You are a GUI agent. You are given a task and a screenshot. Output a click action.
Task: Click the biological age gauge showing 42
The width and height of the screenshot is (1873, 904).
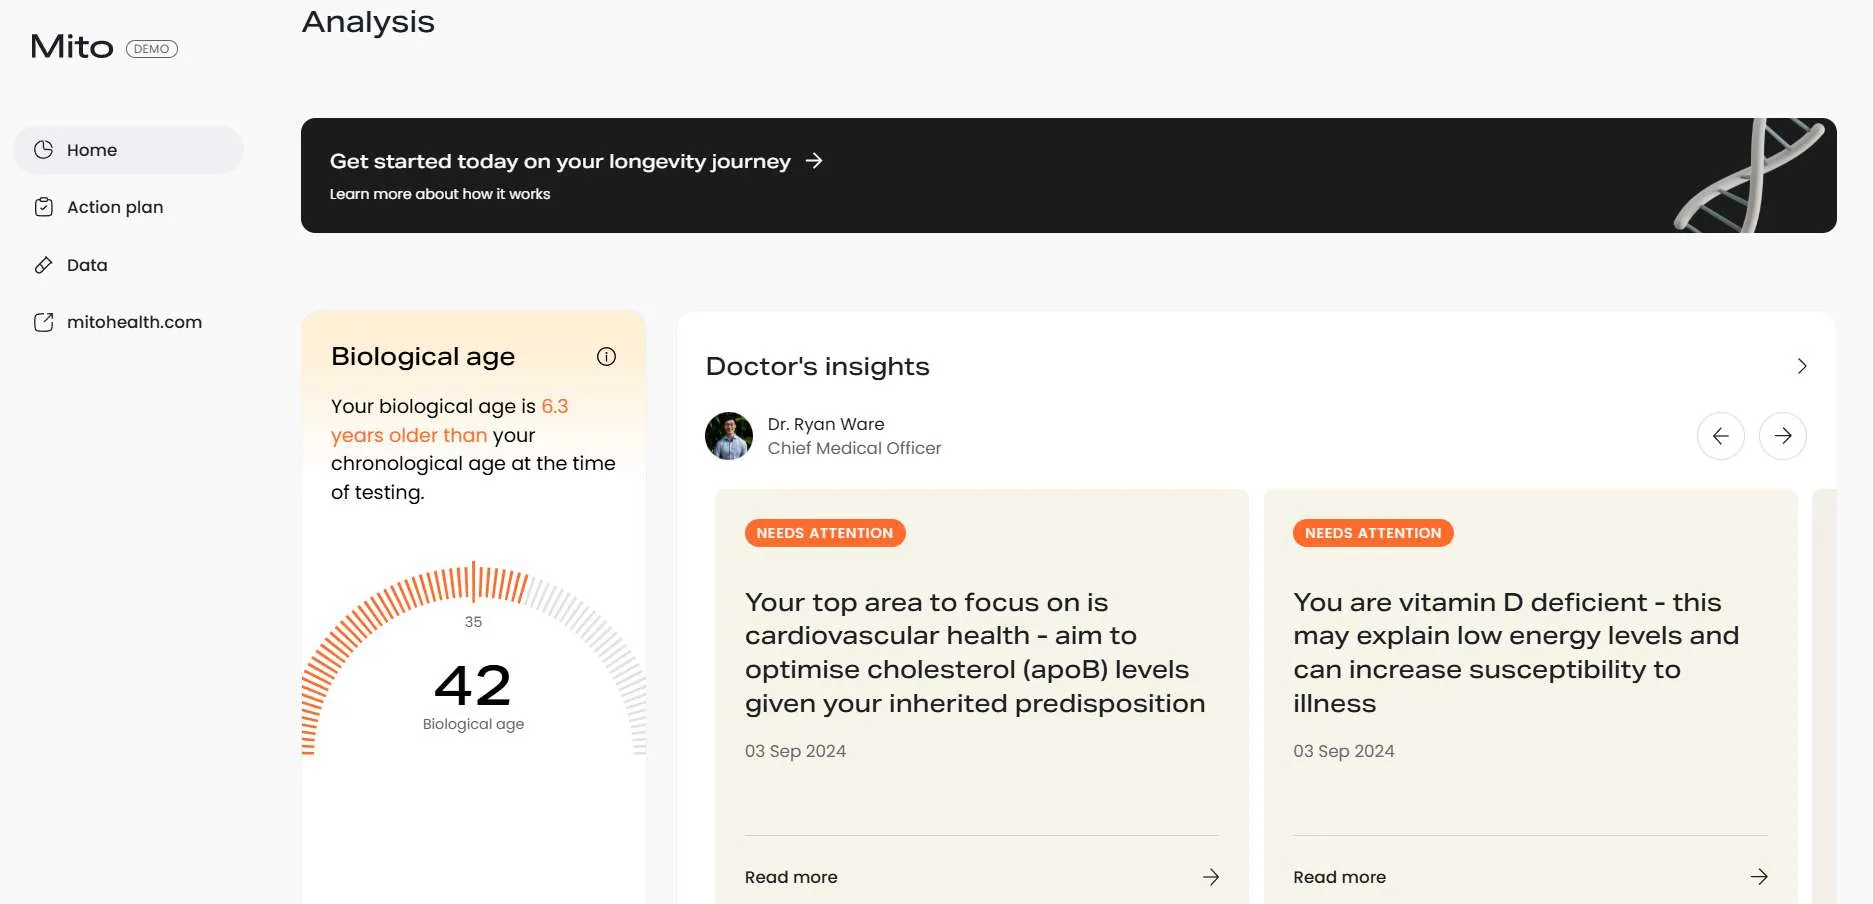tap(473, 685)
